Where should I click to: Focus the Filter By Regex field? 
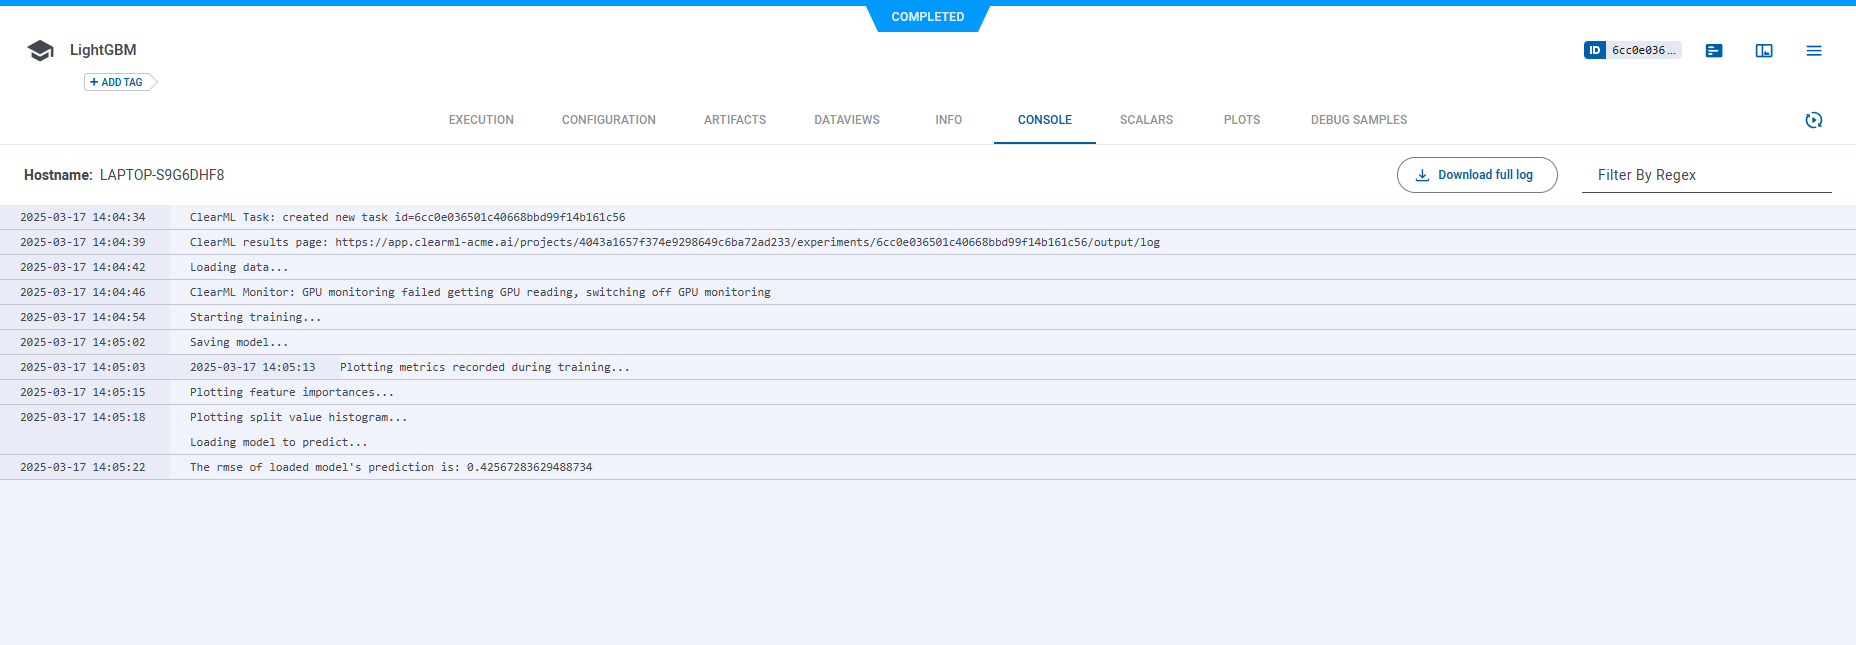1705,175
